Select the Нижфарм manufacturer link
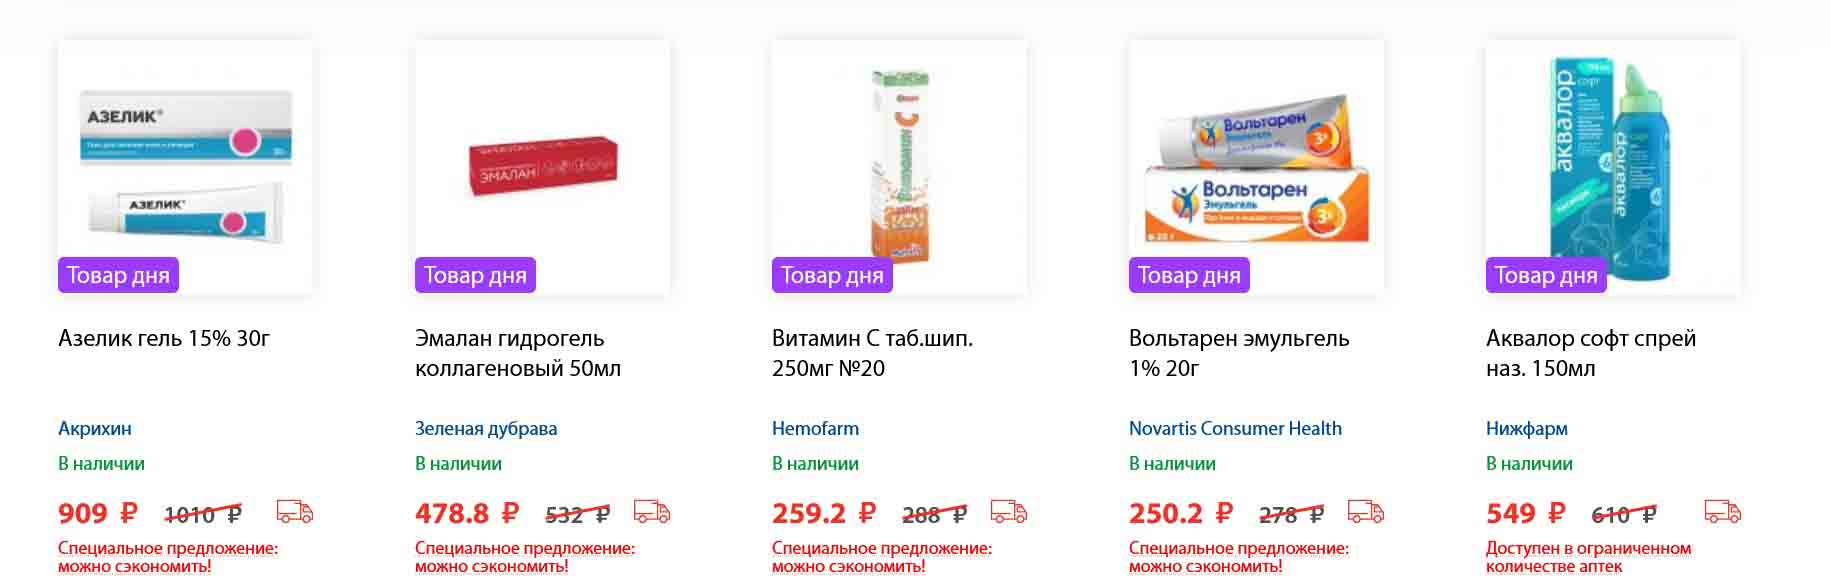 click(1526, 428)
